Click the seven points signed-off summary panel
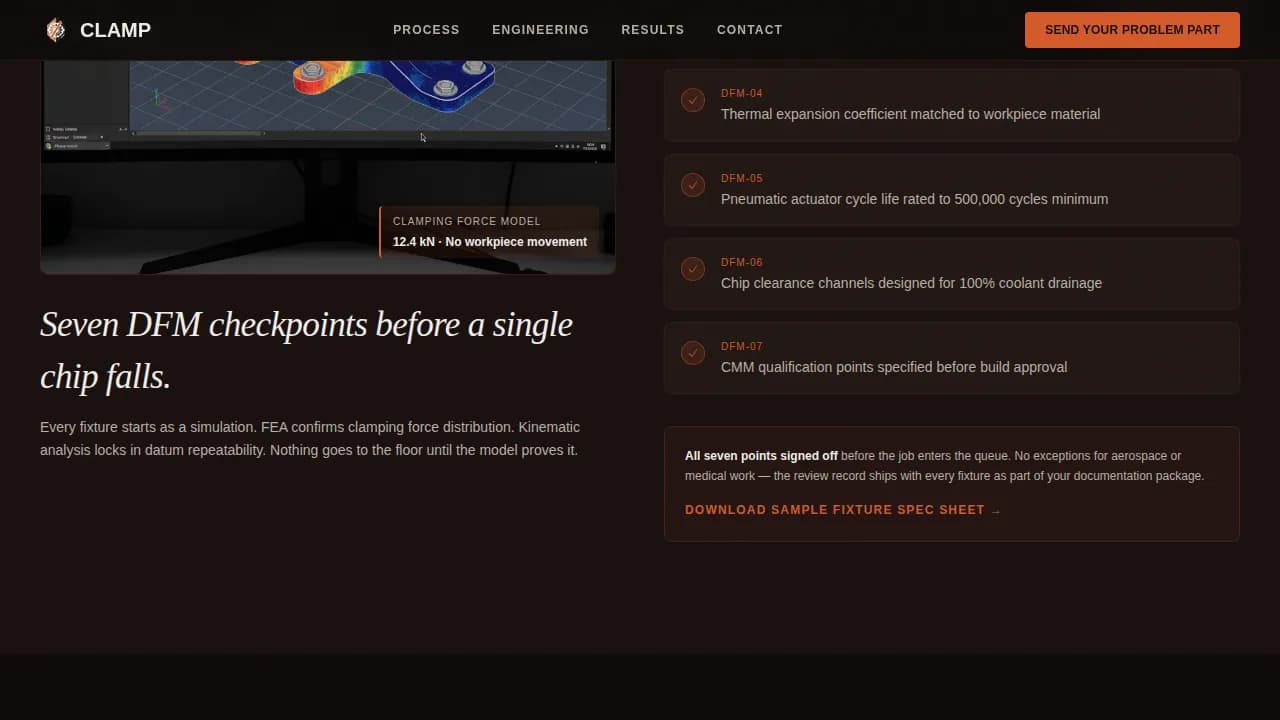Screen dimensions: 1280x720 [x=950, y=483]
